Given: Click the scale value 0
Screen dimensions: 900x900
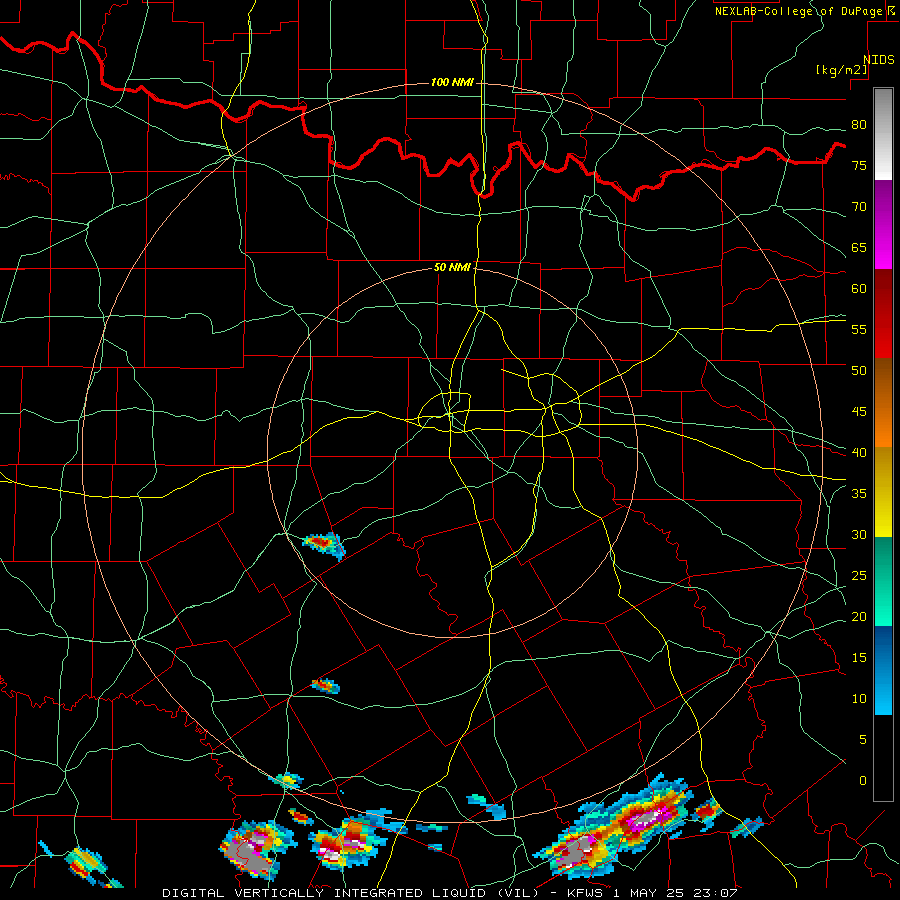Looking at the screenshot, I should coord(863,781).
